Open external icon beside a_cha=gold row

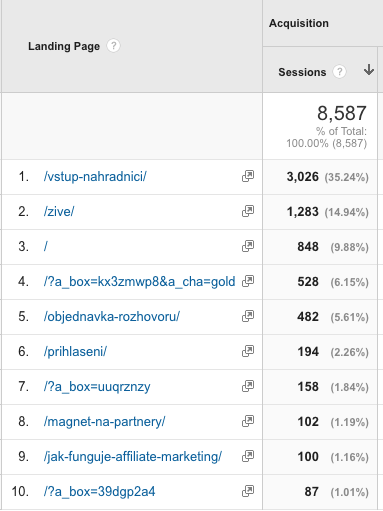[x=248, y=281]
